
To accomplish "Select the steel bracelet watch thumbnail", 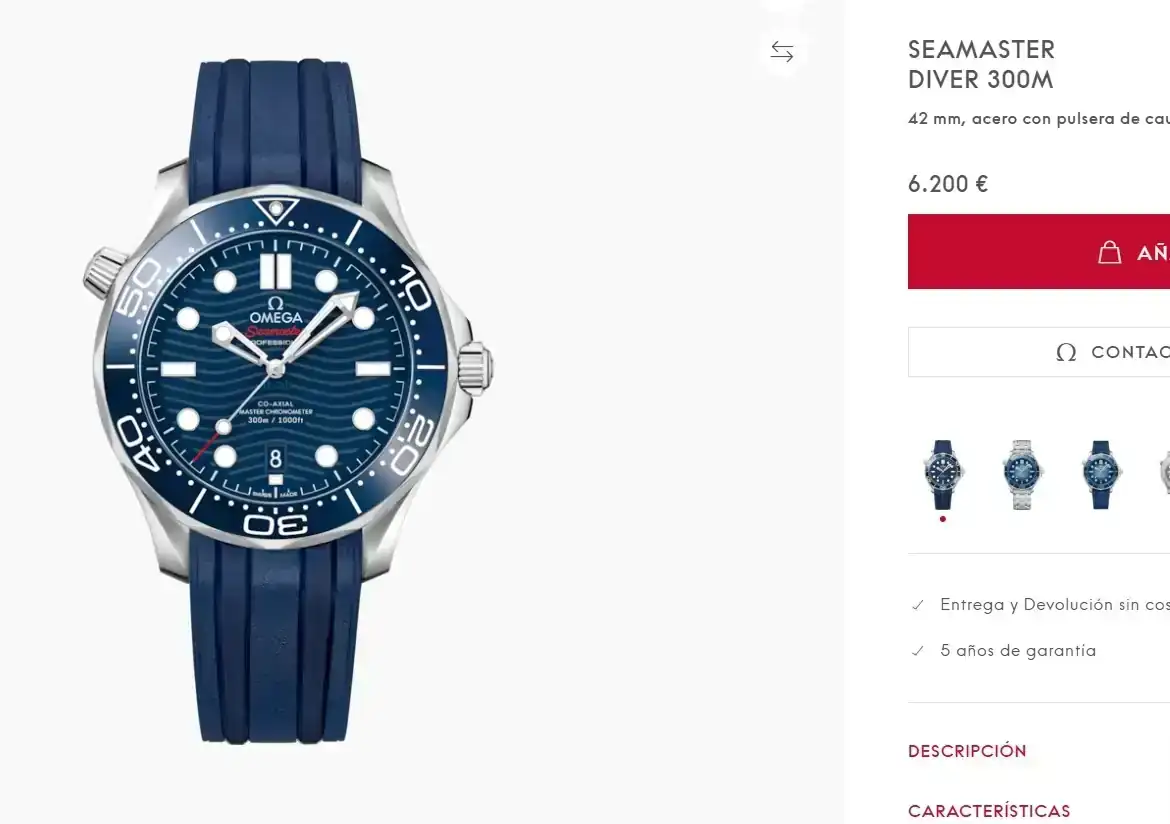I will pyautogui.click(x=1022, y=474).
